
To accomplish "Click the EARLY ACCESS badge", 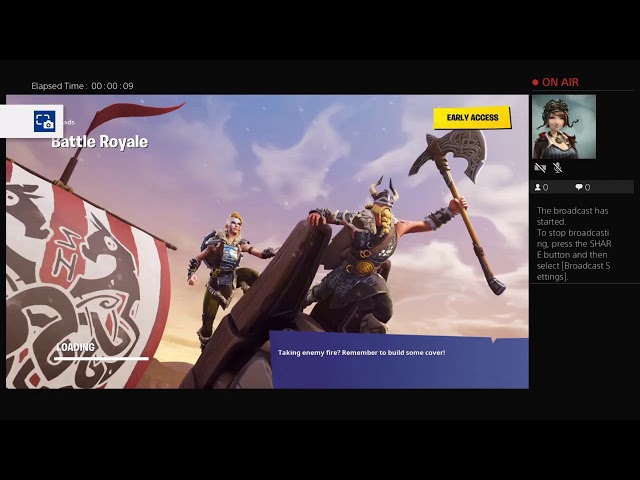I will point(472,118).
